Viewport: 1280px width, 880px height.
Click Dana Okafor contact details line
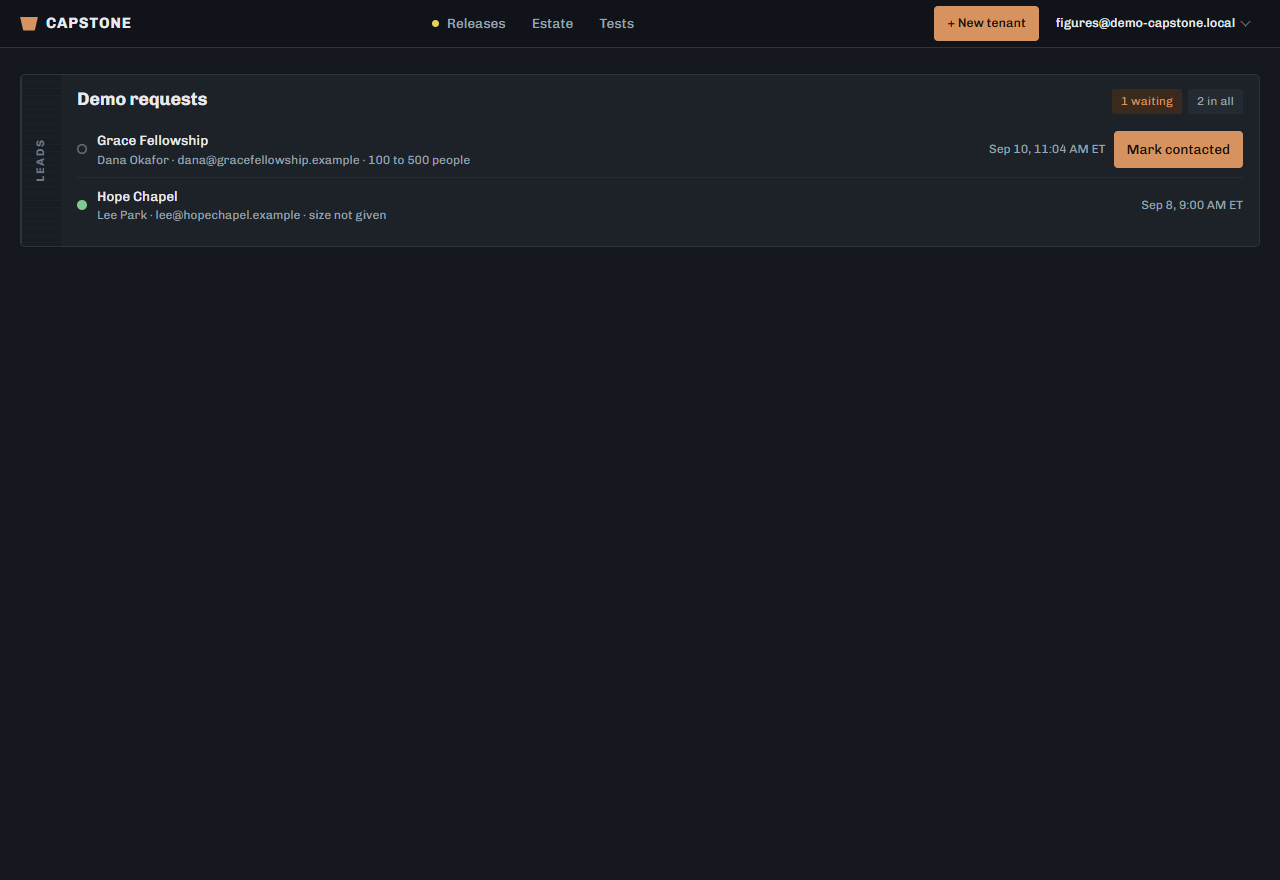pyautogui.click(x=283, y=160)
